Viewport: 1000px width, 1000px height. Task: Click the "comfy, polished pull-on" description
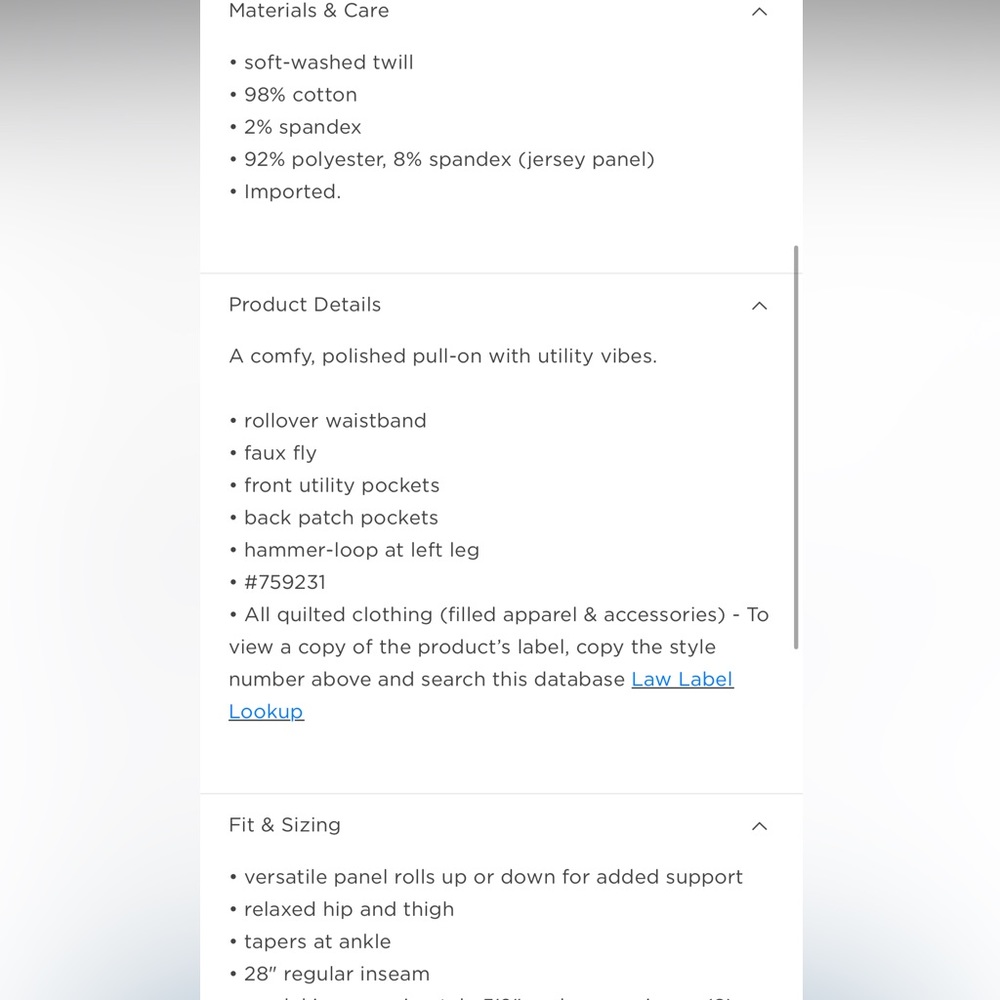point(443,356)
